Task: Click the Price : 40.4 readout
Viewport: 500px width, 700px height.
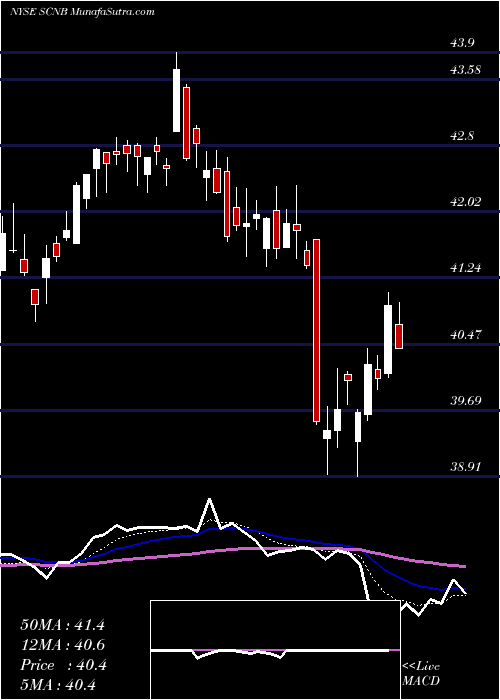Action: pos(63,665)
